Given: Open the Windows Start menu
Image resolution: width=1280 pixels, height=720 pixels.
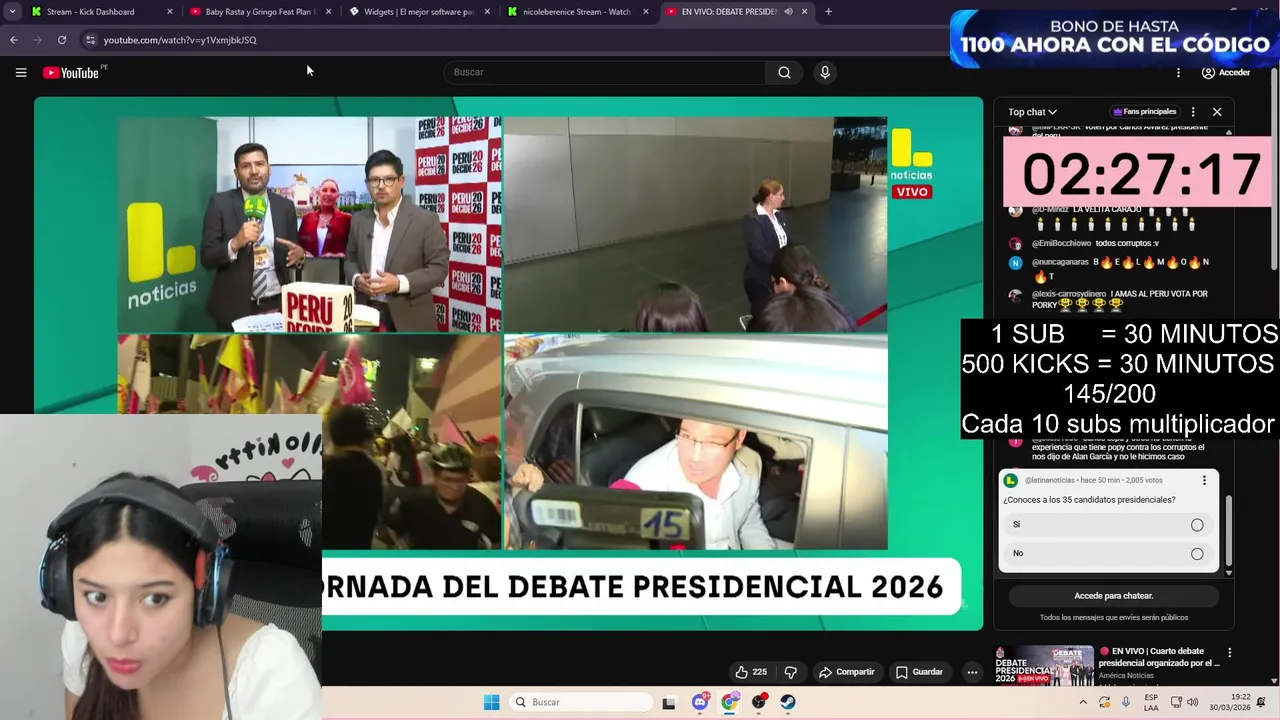Looking at the screenshot, I should tap(491, 702).
